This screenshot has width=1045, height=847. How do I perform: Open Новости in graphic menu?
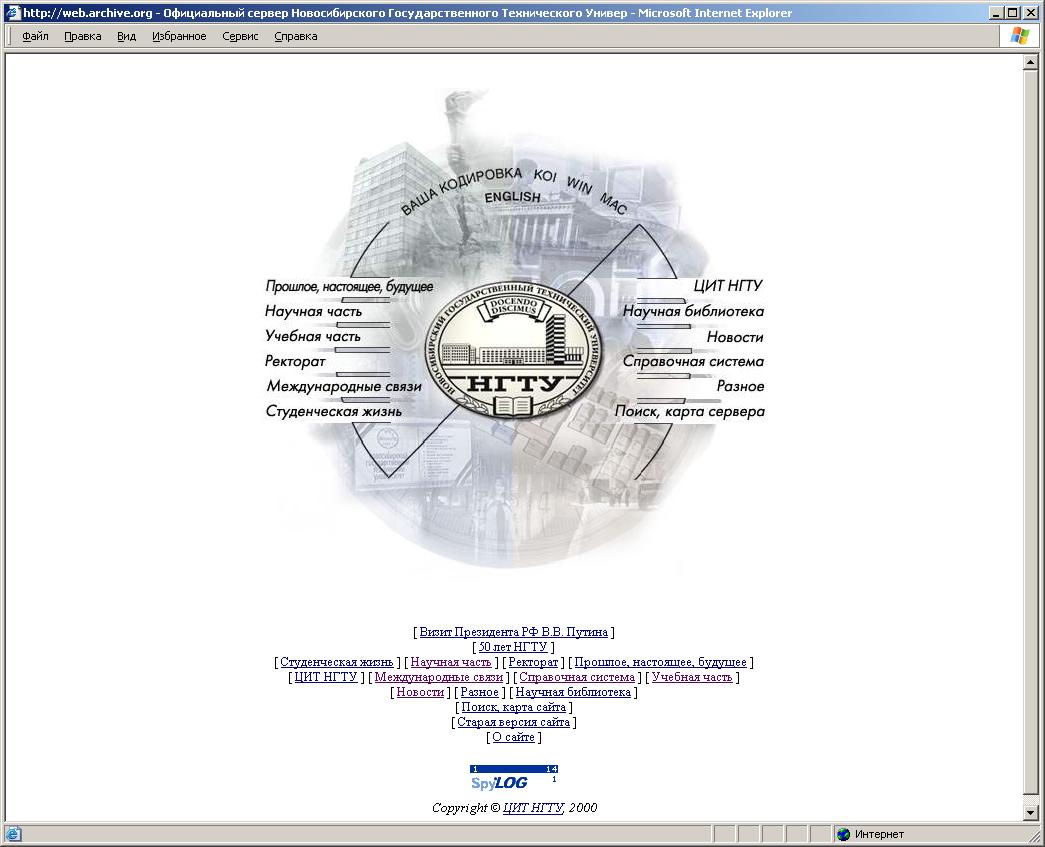(734, 337)
